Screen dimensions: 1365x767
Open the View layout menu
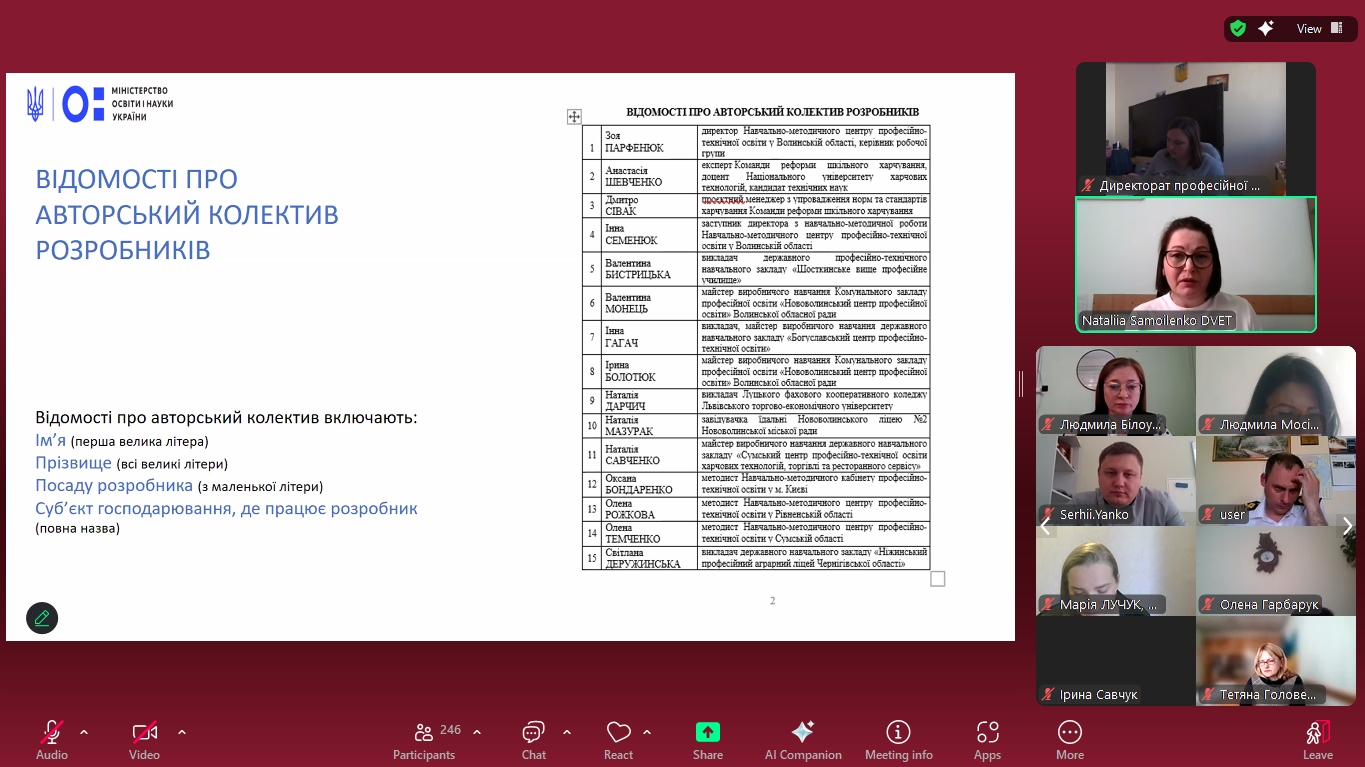tap(1309, 29)
